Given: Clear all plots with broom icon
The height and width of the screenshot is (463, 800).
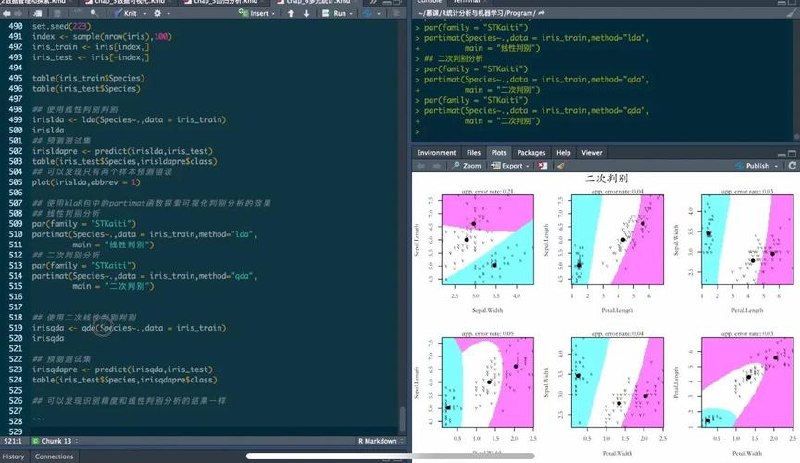Looking at the screenshot, I should 561,166.
